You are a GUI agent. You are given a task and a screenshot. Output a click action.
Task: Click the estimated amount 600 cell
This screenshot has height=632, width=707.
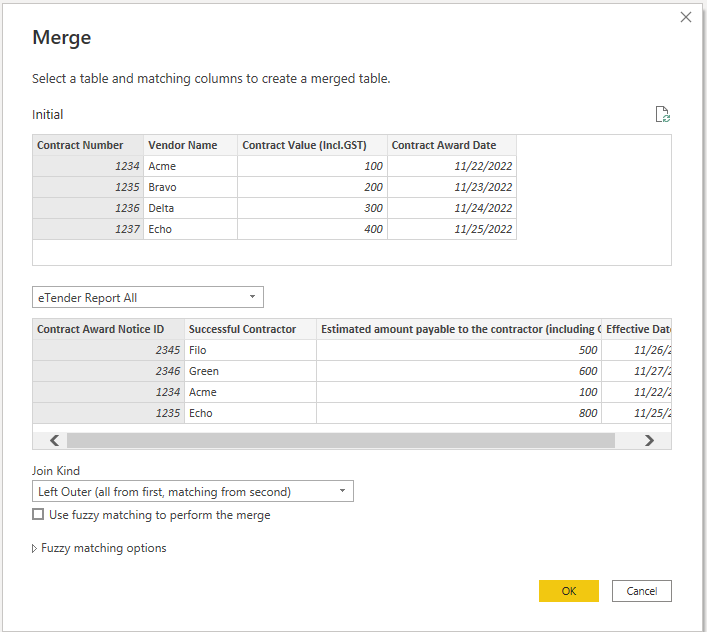click(x=459, y=371)
